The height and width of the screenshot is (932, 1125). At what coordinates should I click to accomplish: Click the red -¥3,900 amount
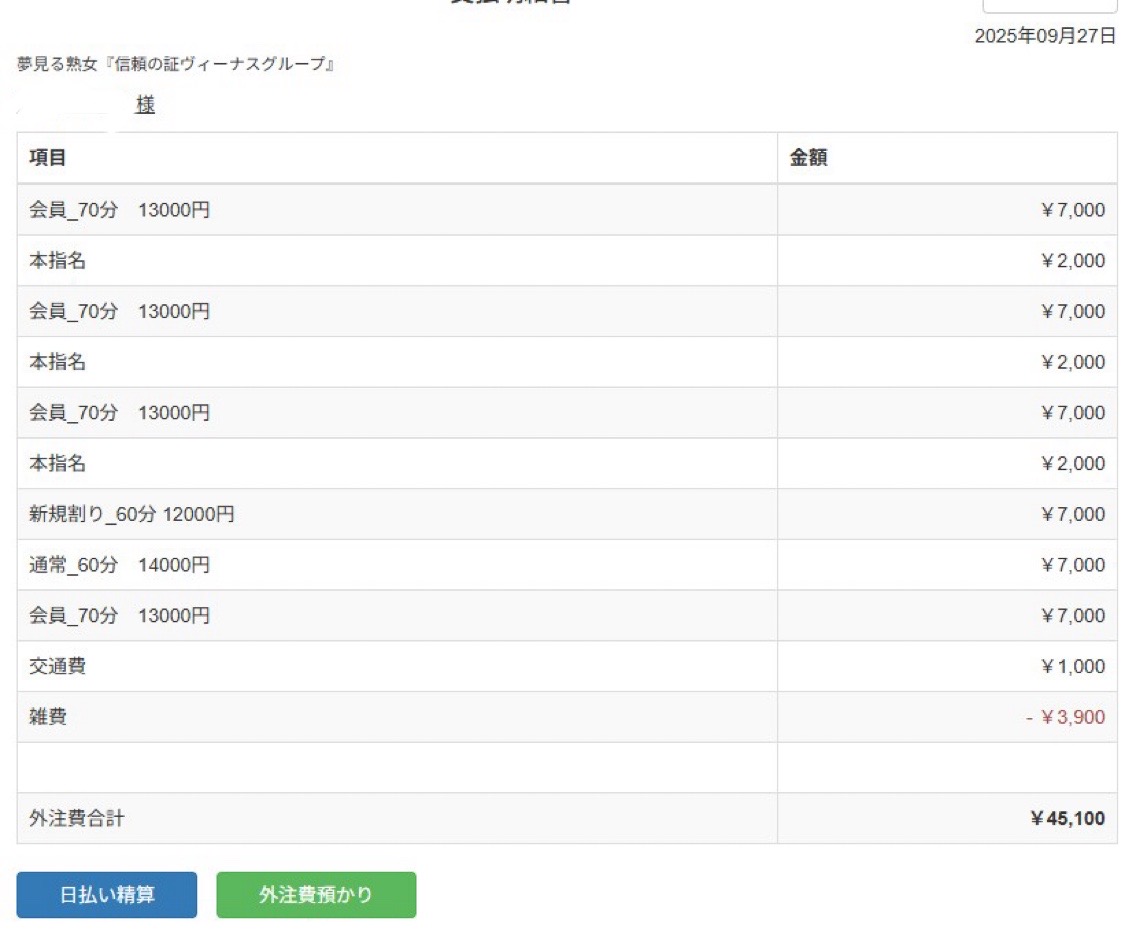[1066, 717]
